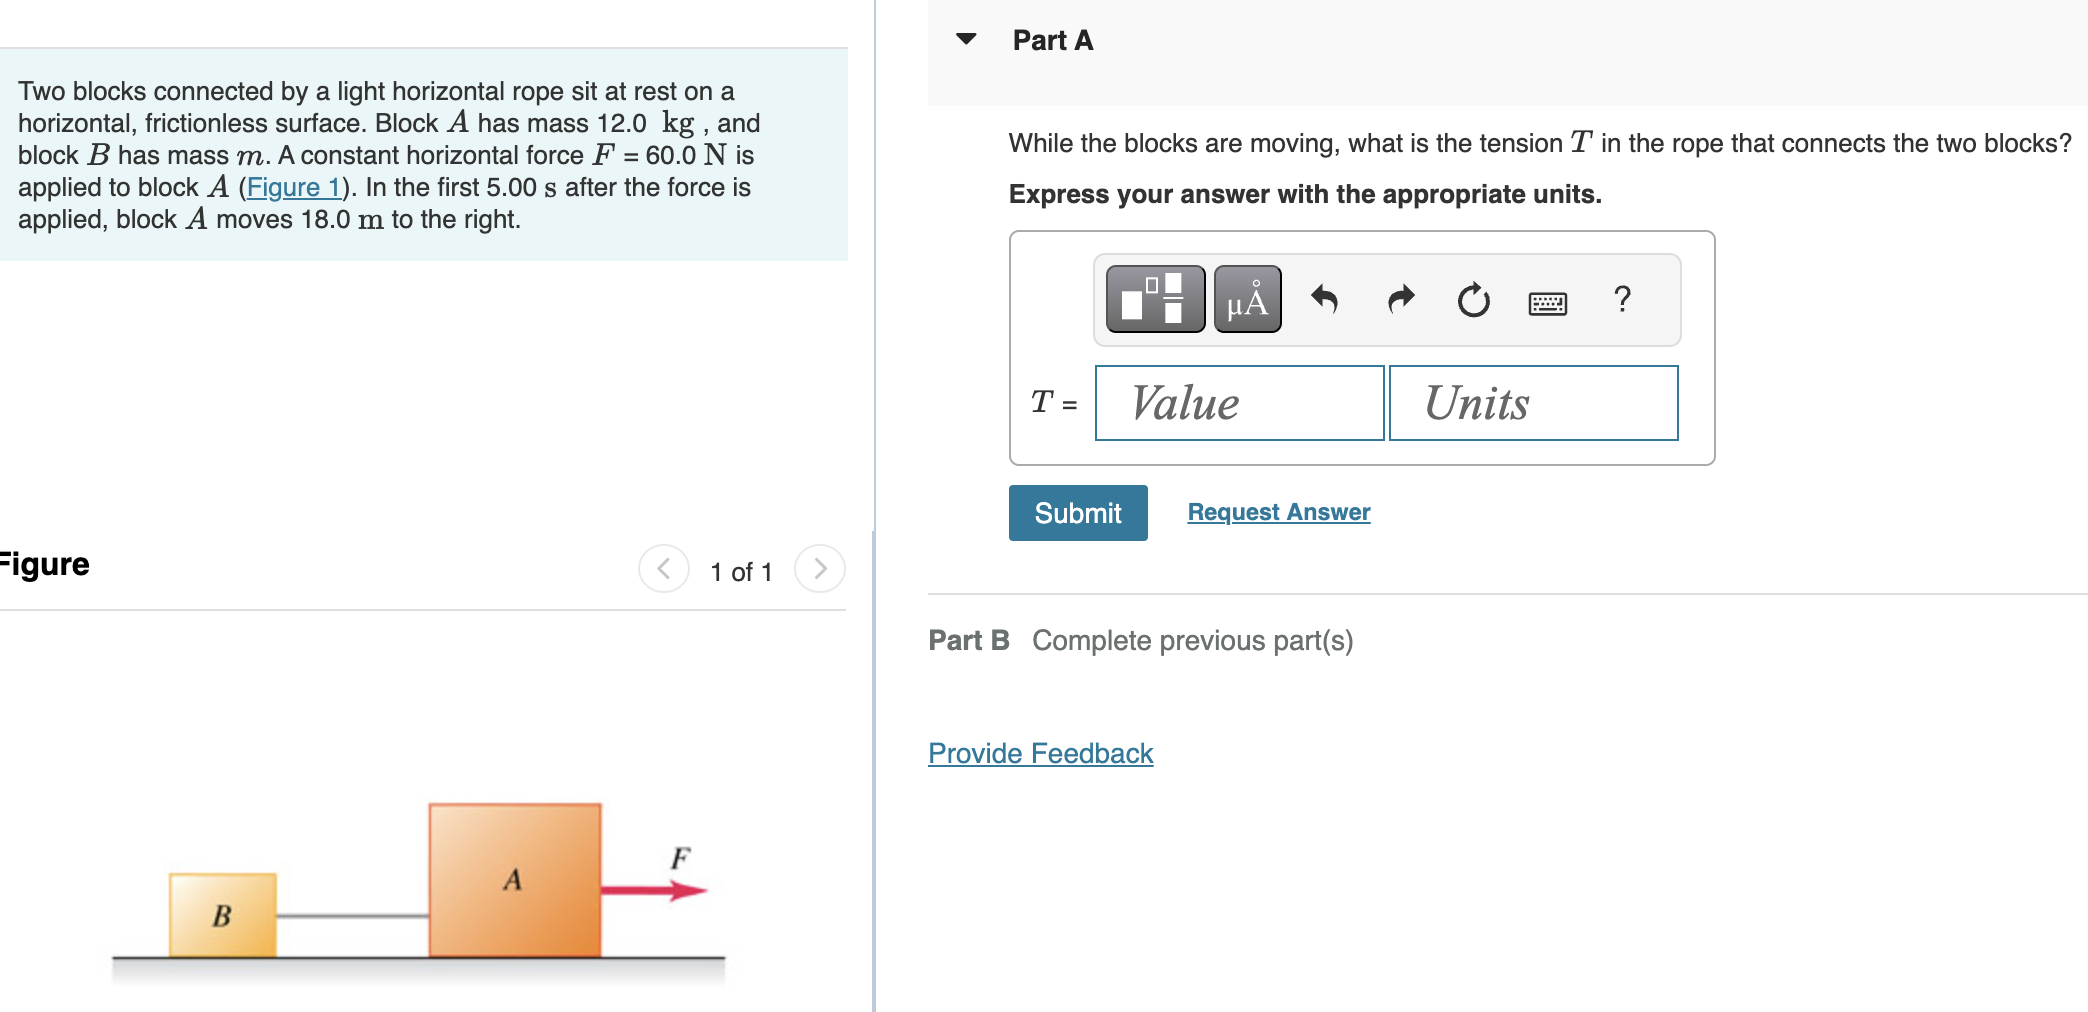The image size is (2088, 1012).
Task: Go to the previous figure
Action: (664, 569)
